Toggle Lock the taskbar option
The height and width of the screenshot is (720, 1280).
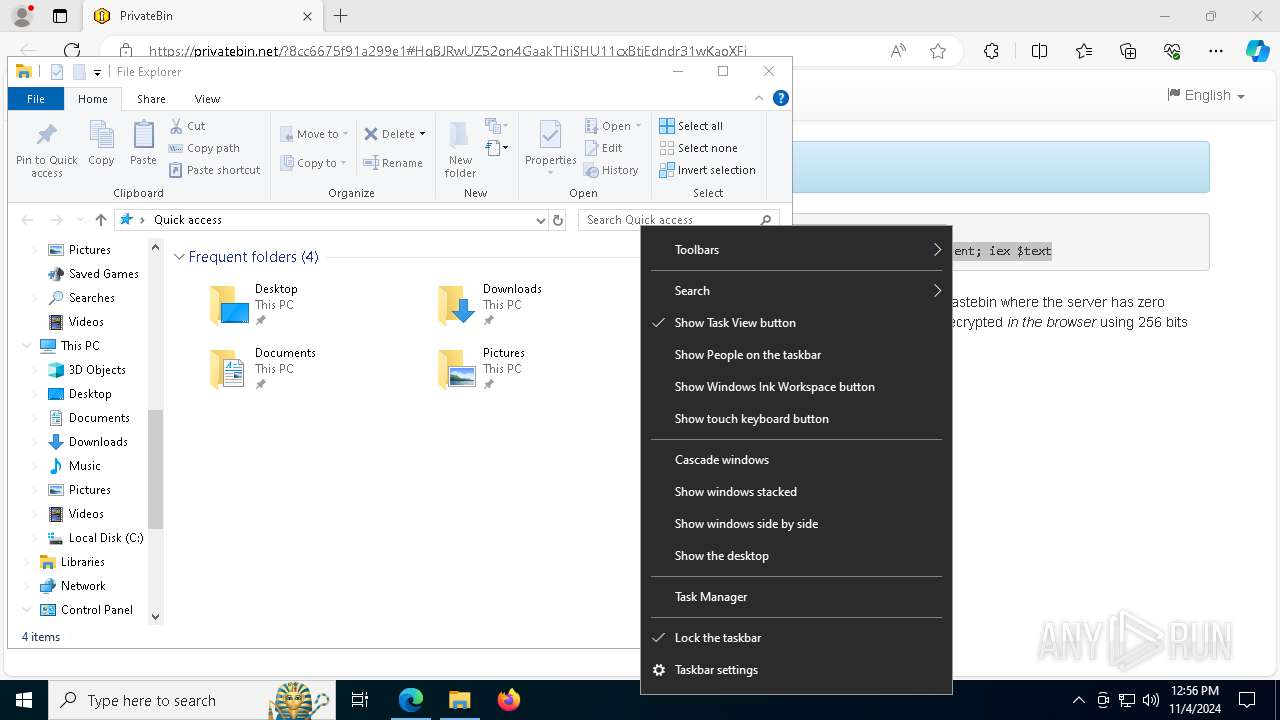(x=796, y=638)
